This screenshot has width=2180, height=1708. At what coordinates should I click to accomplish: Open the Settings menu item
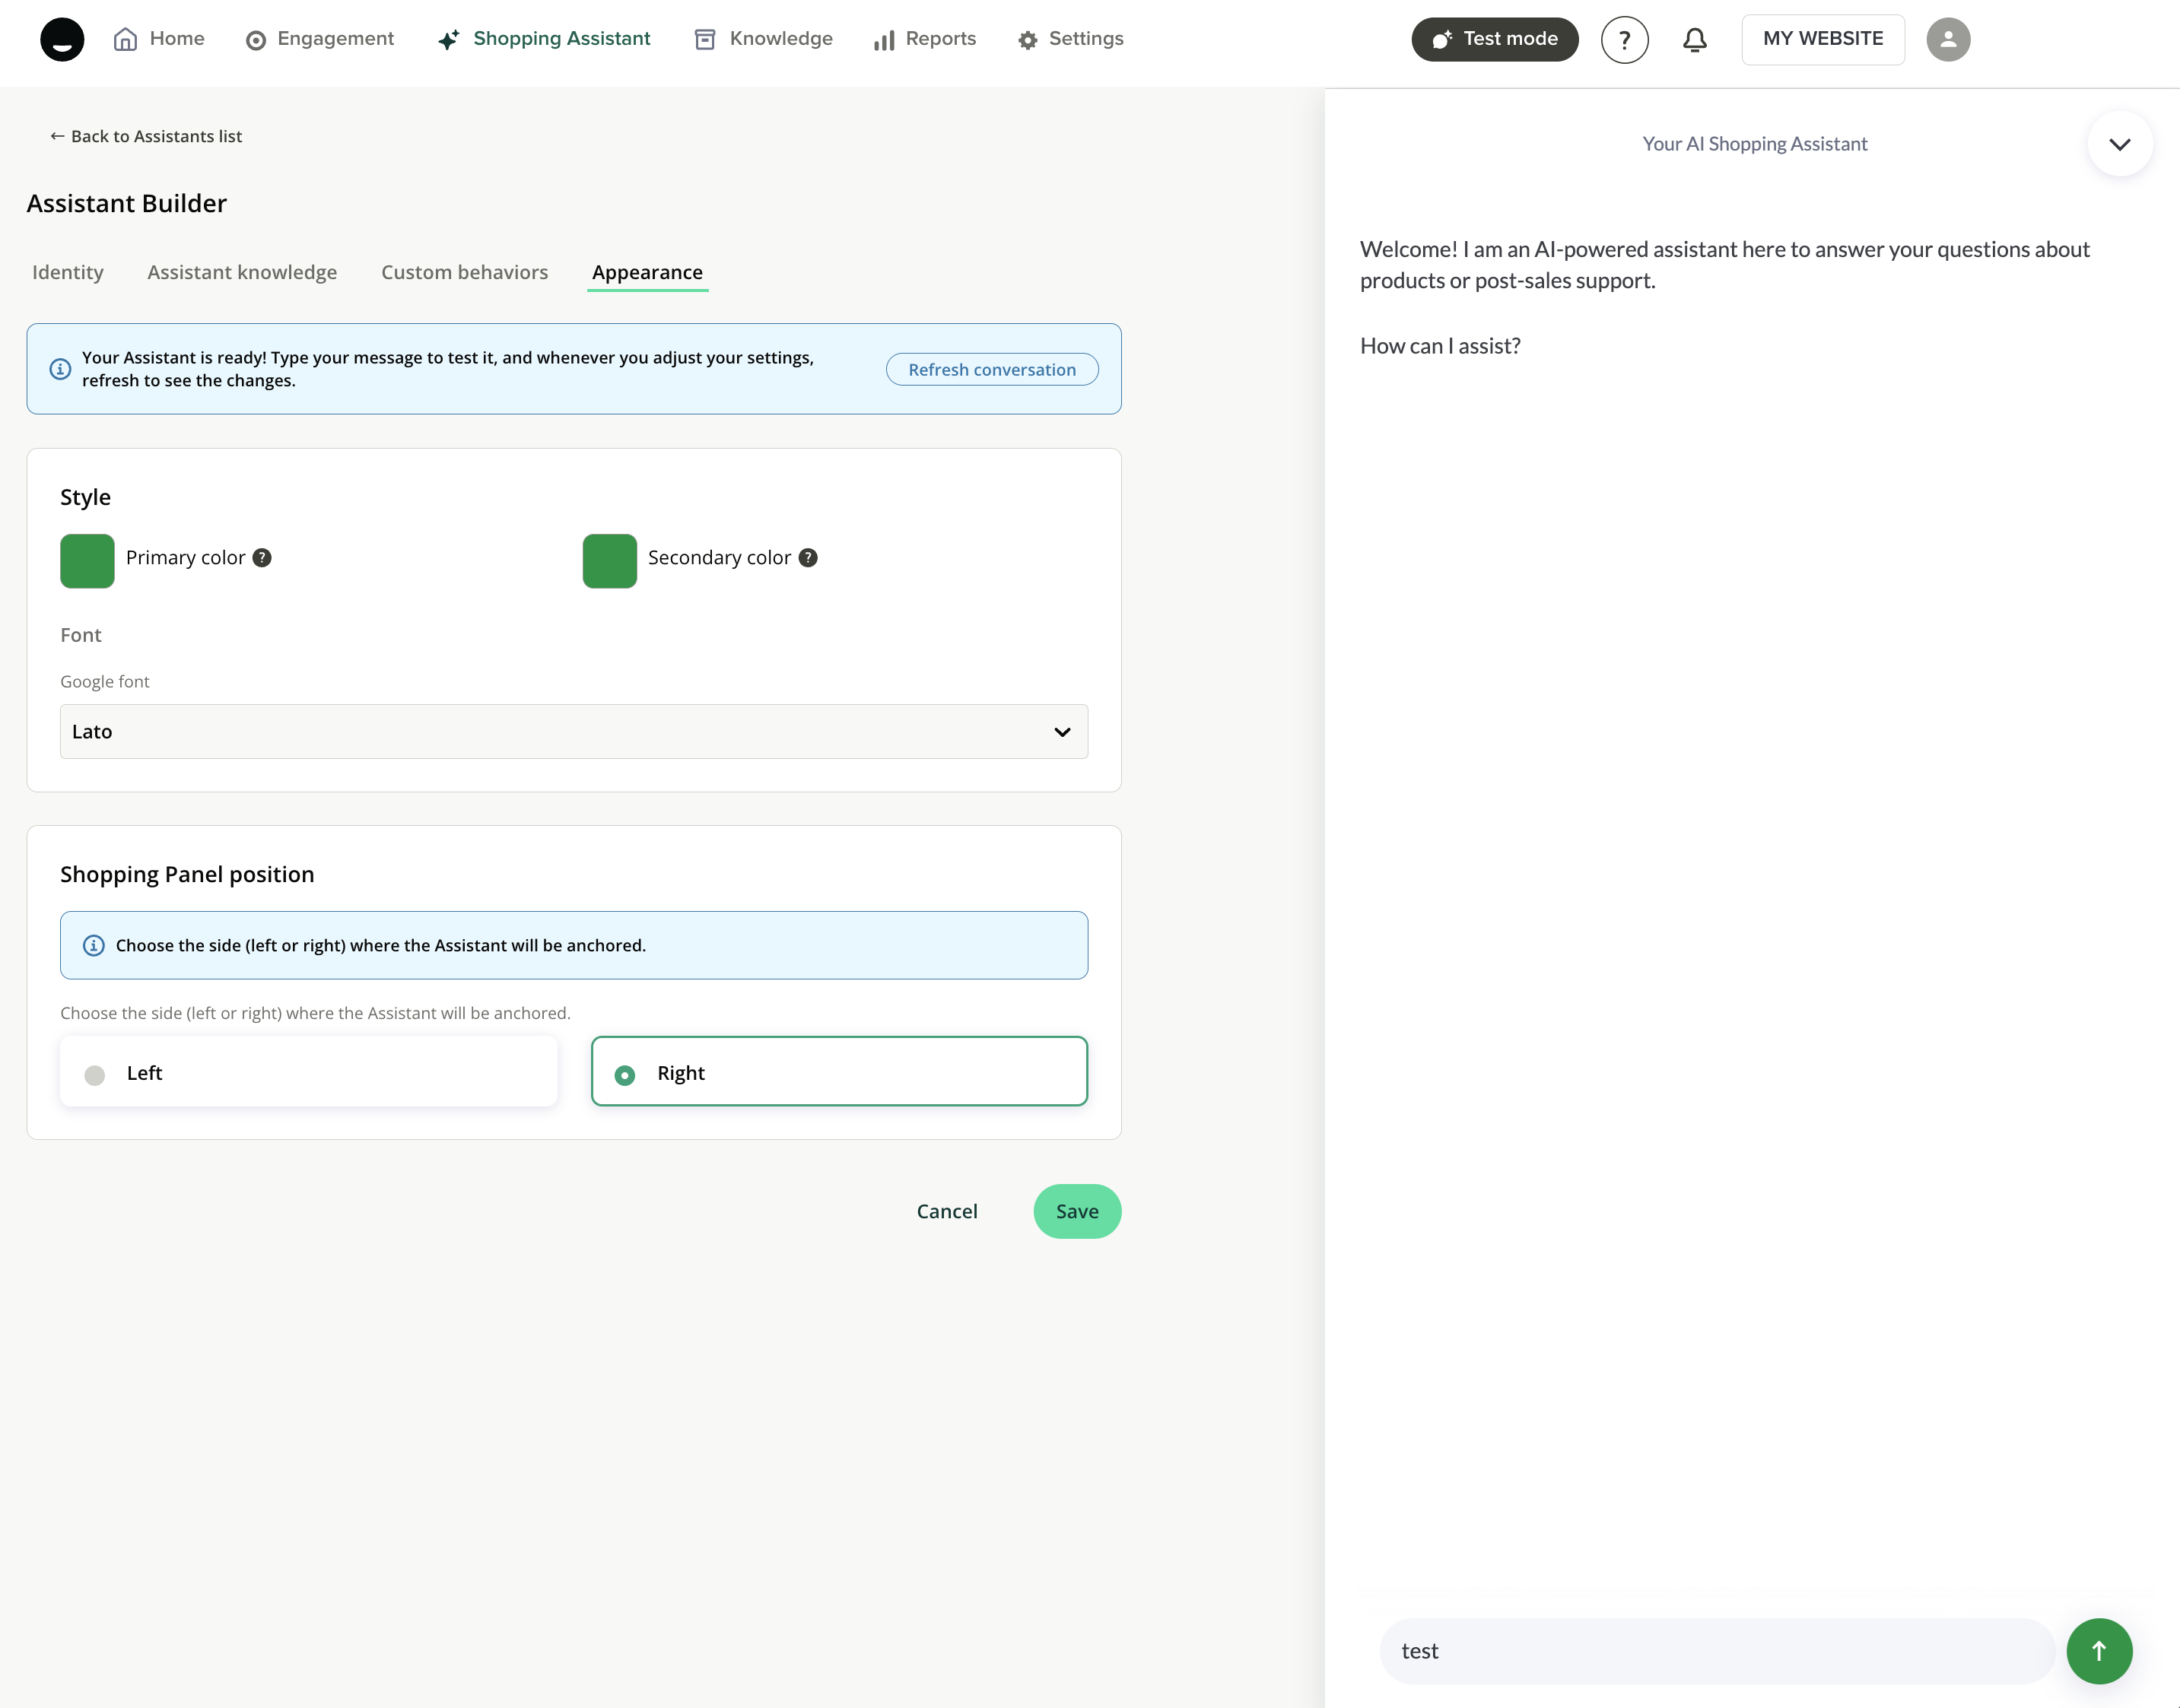point(1071,39)
